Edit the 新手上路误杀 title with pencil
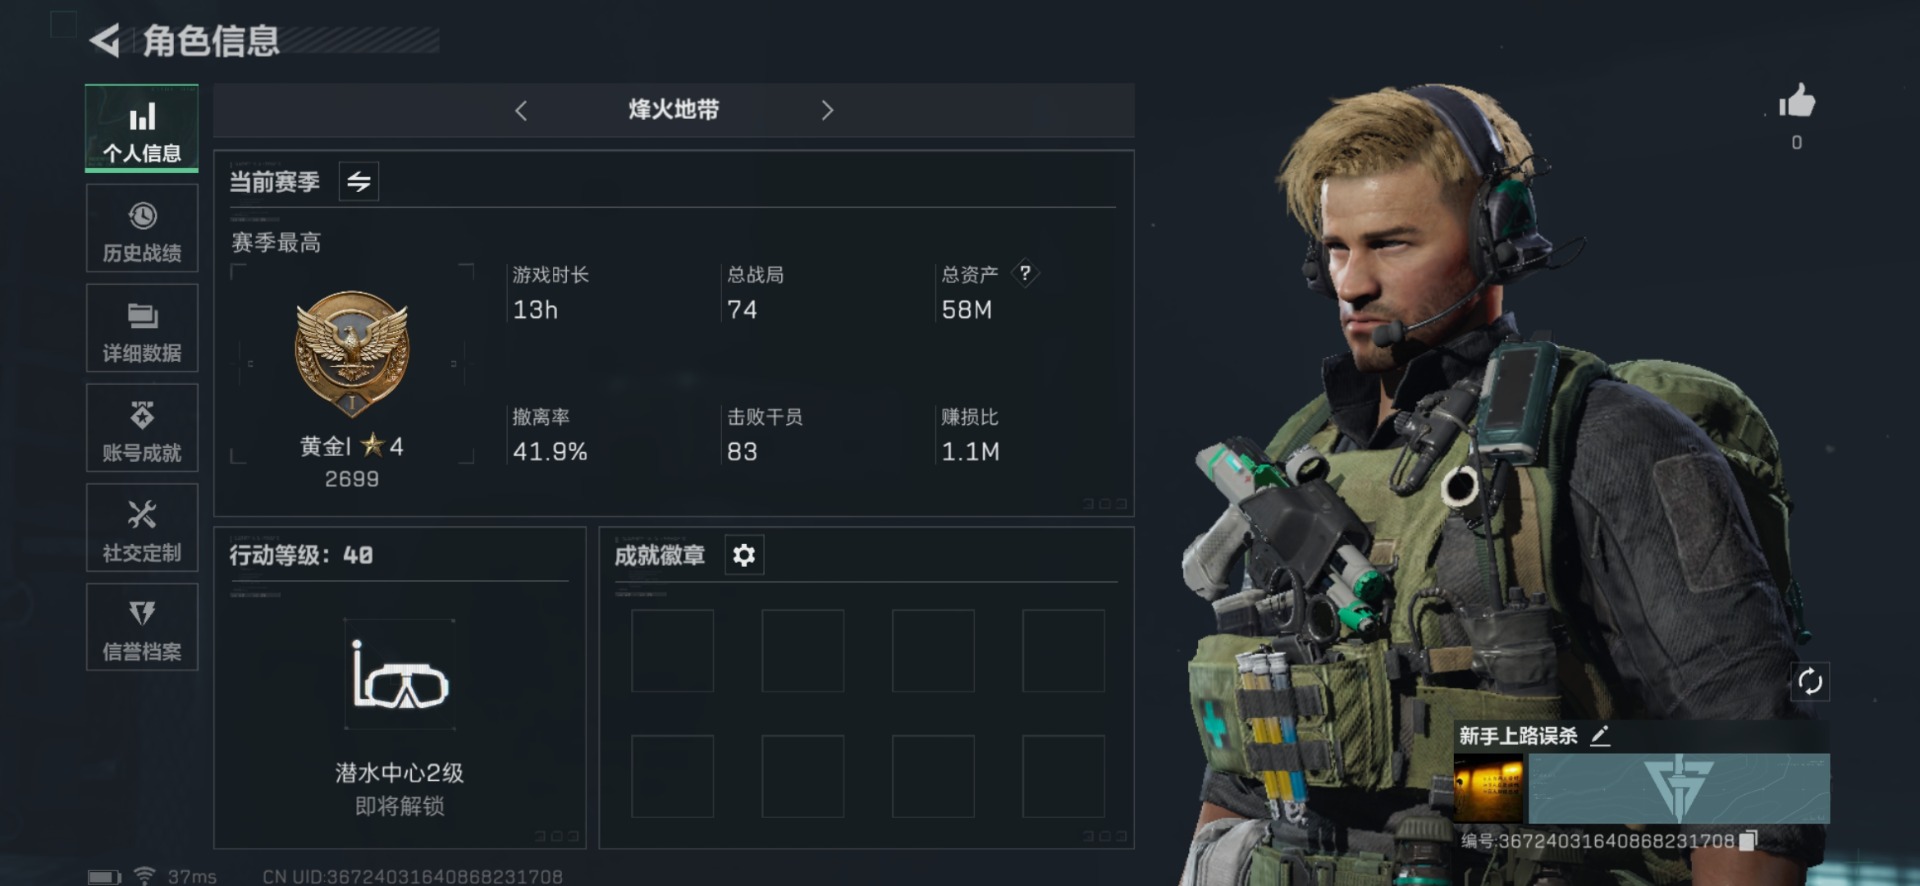The height and width of the screenshot is (886, 1920). [1600, 736]
